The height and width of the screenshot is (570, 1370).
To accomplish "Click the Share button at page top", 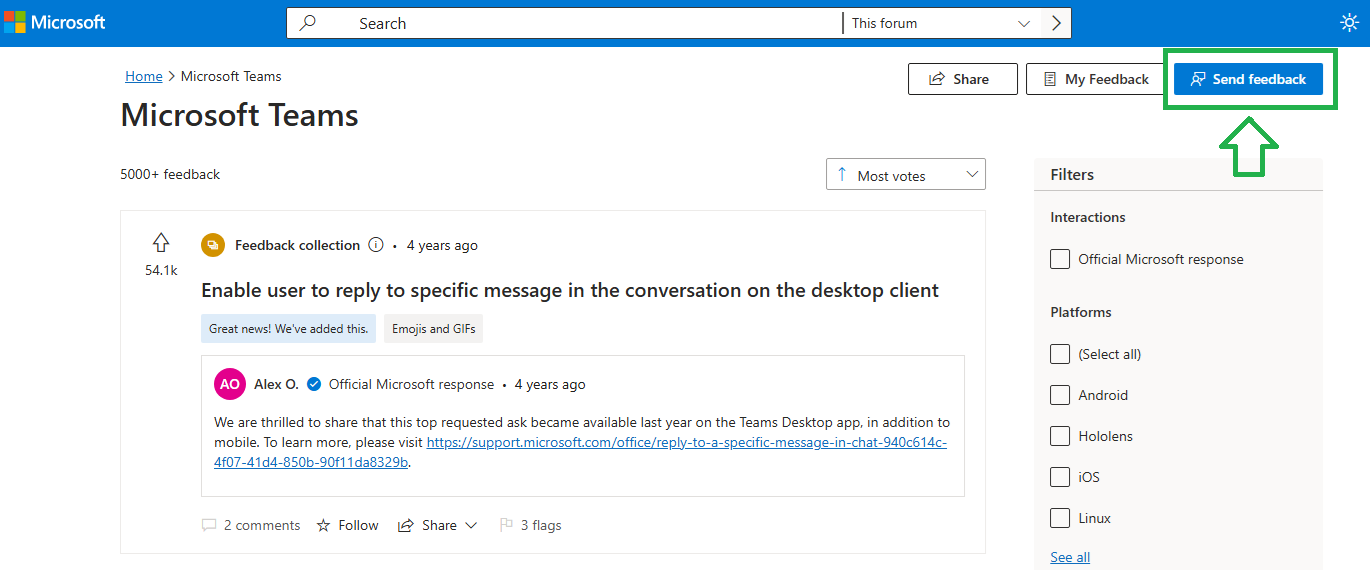I will click(962, 79).
